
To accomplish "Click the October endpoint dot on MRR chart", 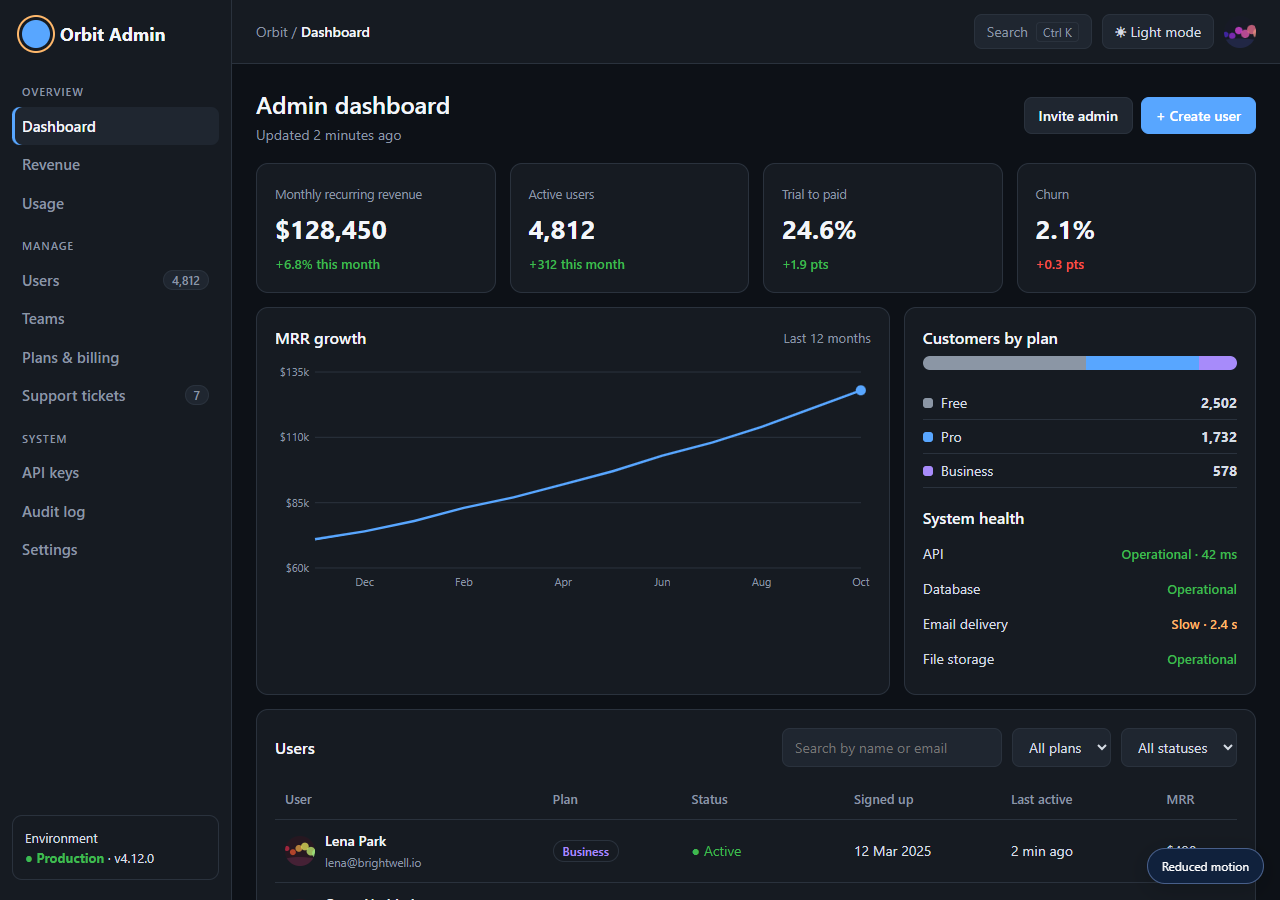I will pyautogui.click(x=861, y=390).
